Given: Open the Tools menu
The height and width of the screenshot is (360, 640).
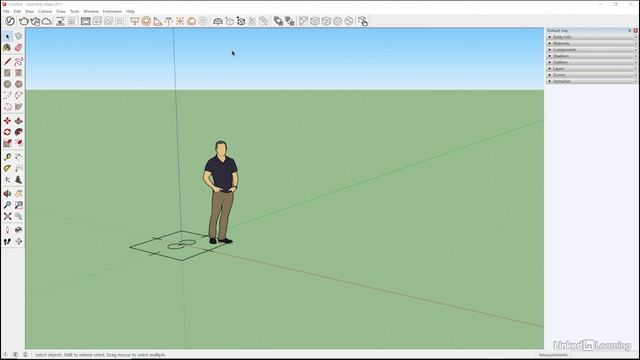Looking at the screenshot, I should pyautogui.click(x=75, y=11).
